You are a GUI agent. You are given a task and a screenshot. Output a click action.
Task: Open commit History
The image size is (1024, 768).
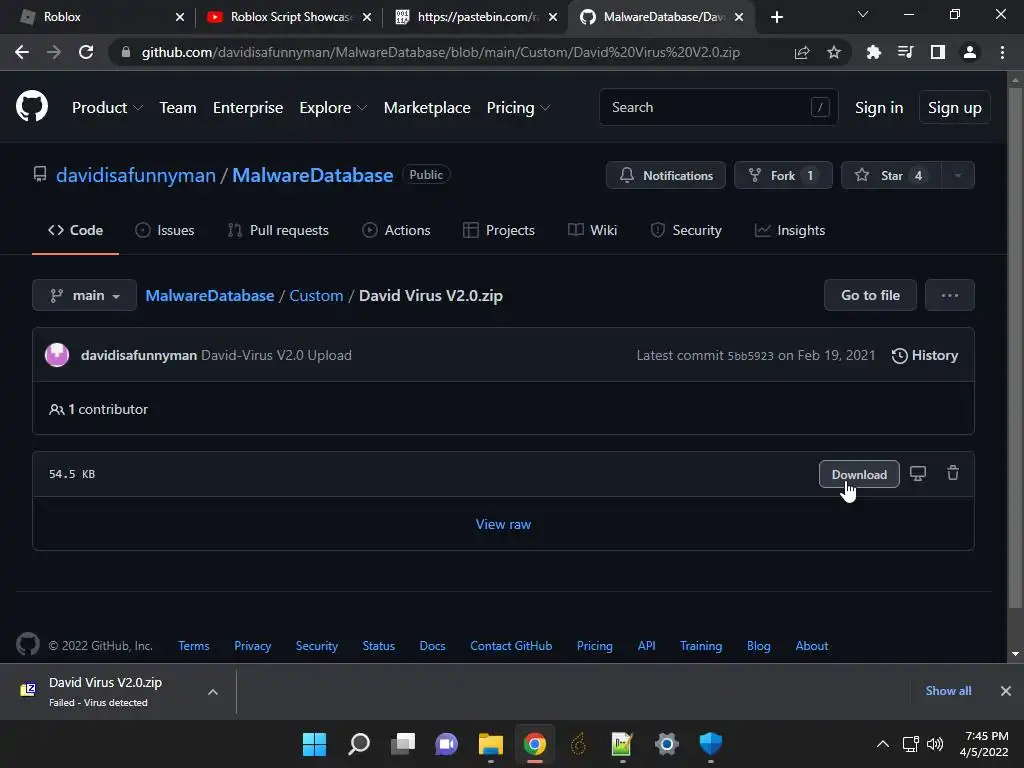click(925, 355)
